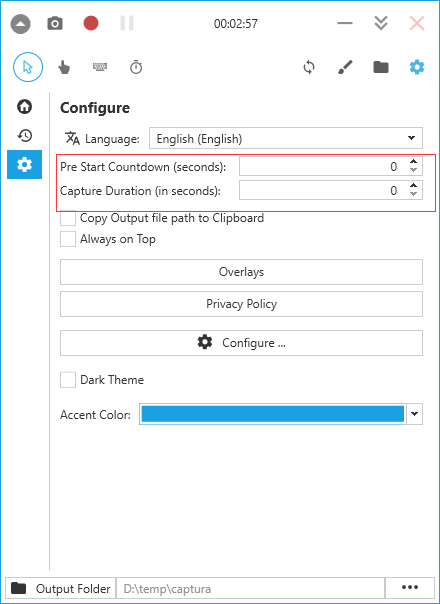Enable the Dark Theme checkbox
Image resolution: width=440 pixels, height=604 pixels.
(x=68, y=380)
